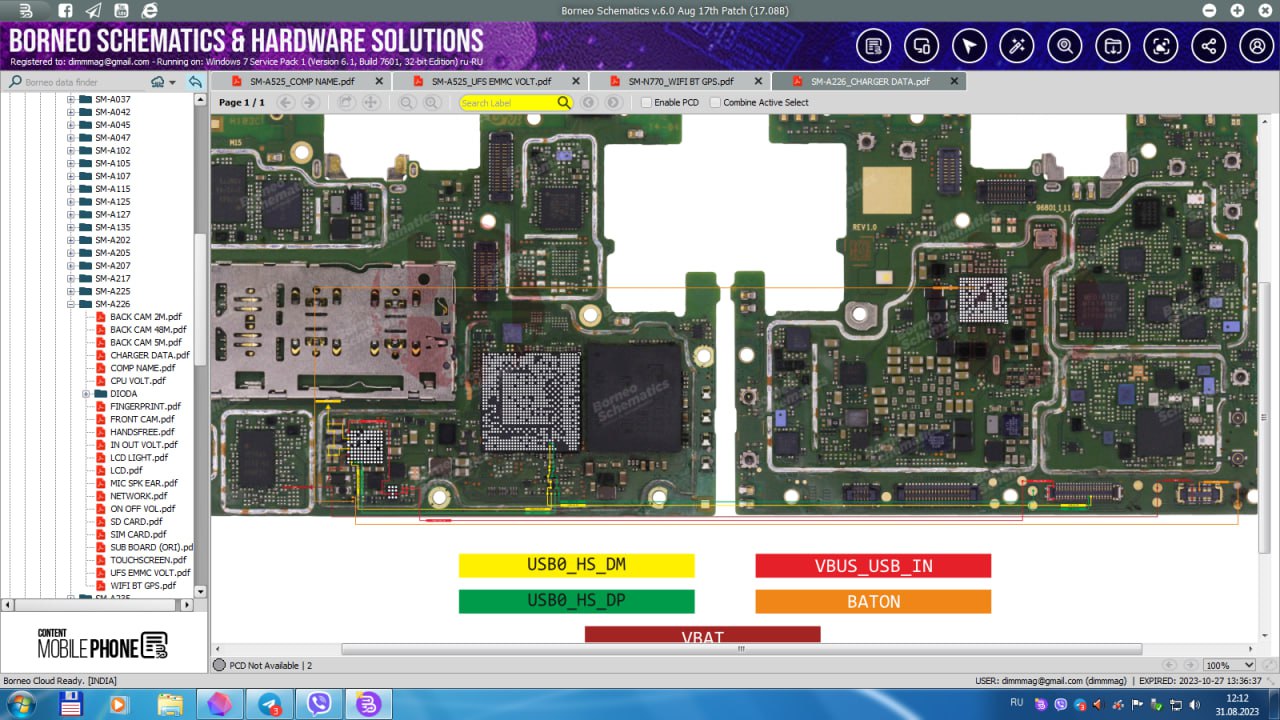Open Telegram from the Windows taskbar
The height and width of the screenshot is (720, 1280).
(270, 704)
